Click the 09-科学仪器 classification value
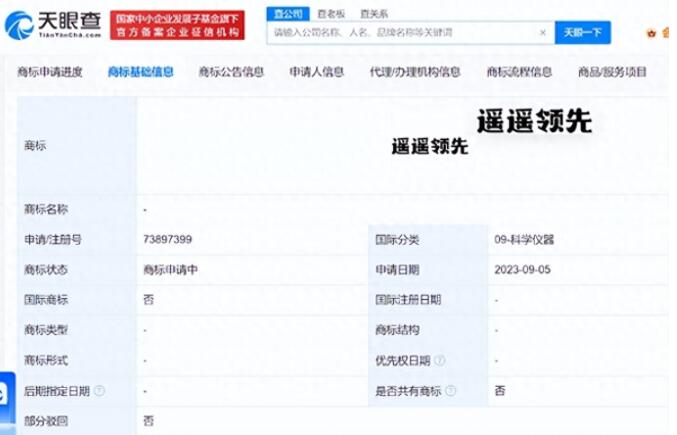Viewport: 677px width, 435px height. coord(524,239)
